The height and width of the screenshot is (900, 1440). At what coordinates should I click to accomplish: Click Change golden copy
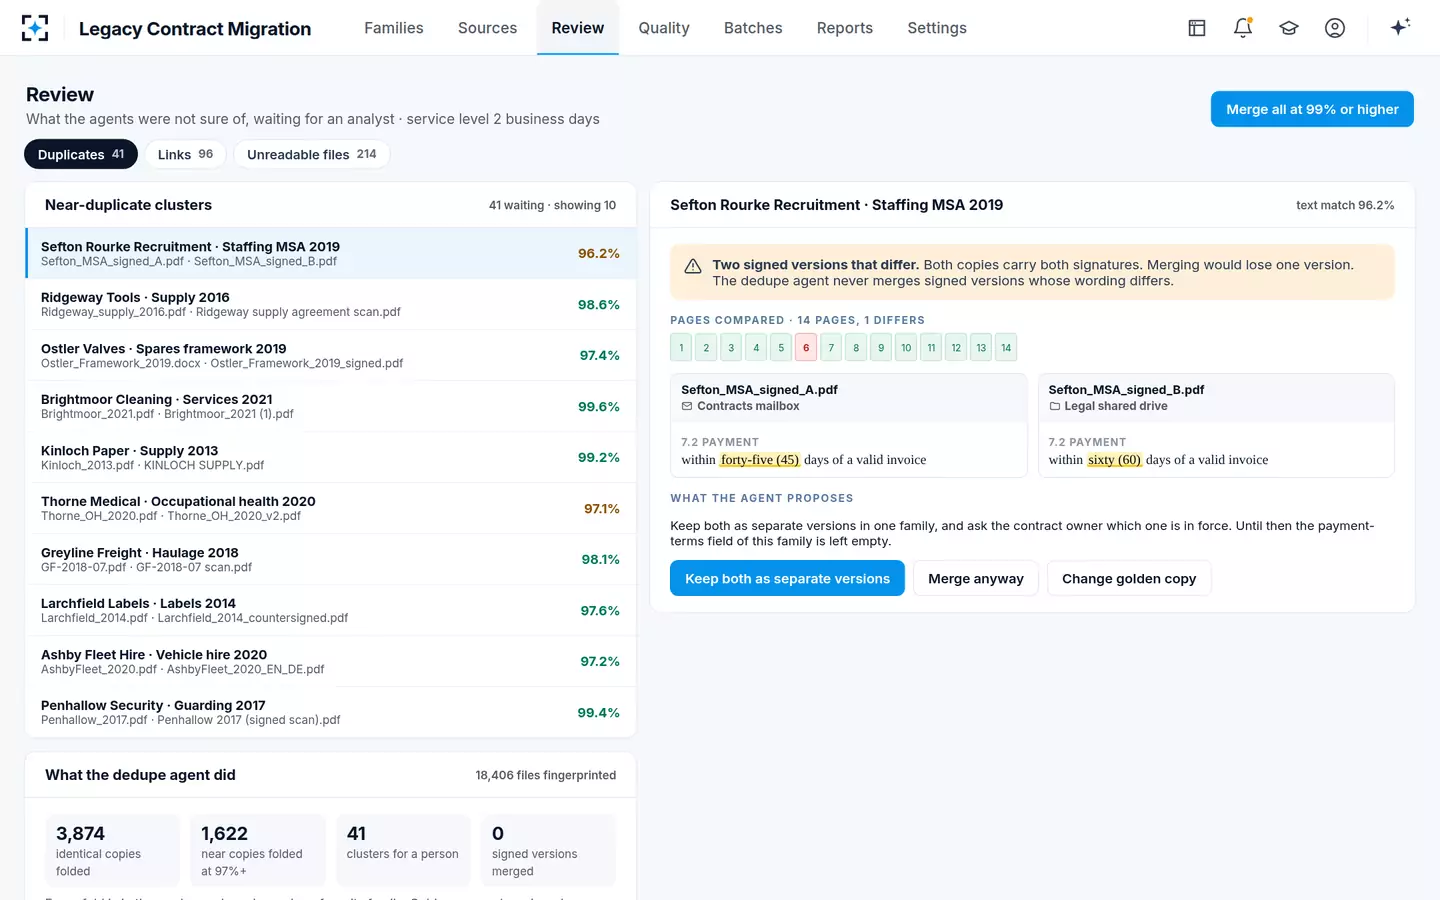[1129, 578]
